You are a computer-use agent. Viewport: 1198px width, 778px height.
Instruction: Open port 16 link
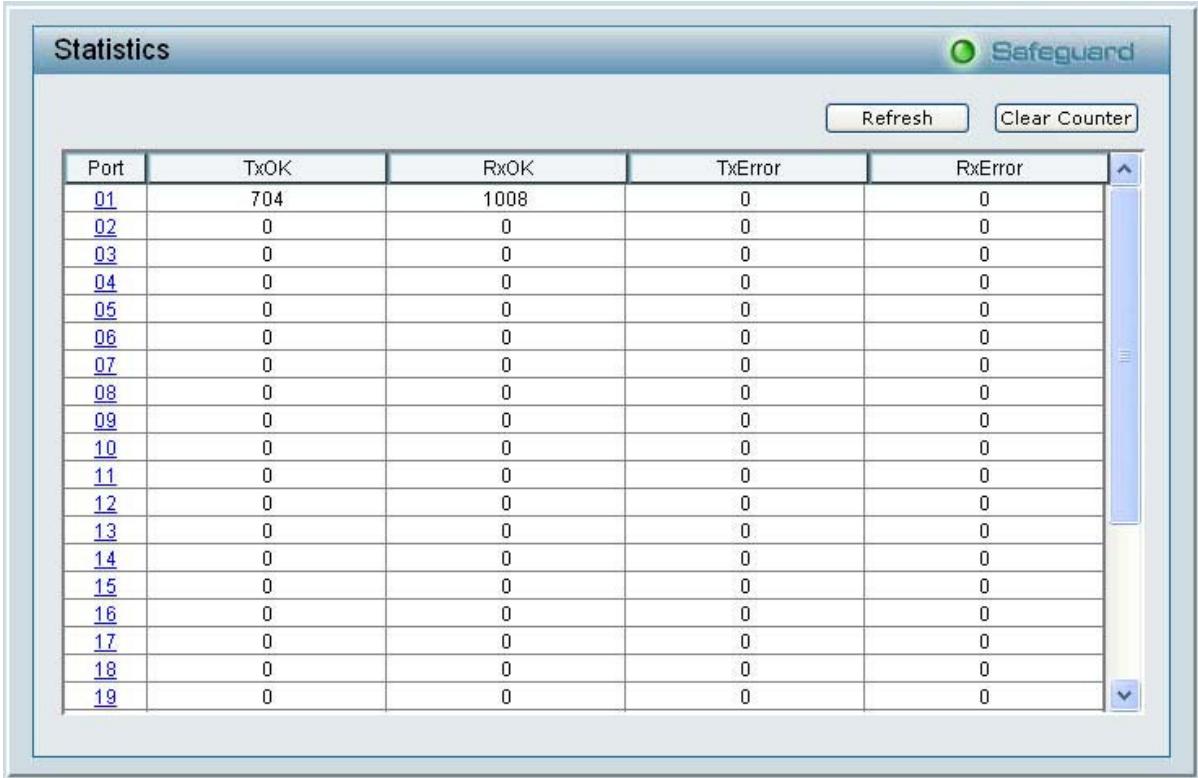point(105,614)
